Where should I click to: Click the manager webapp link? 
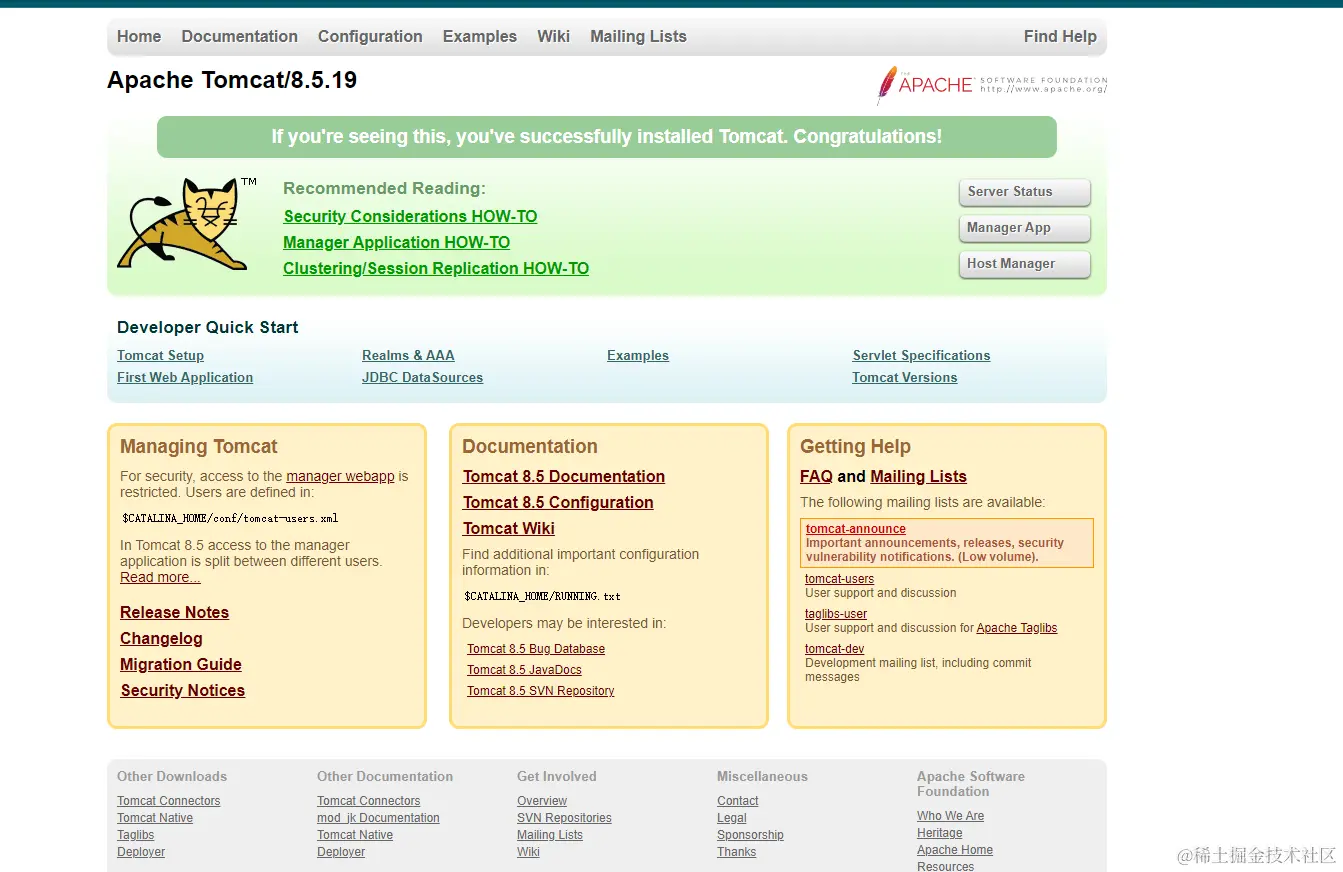340,476
